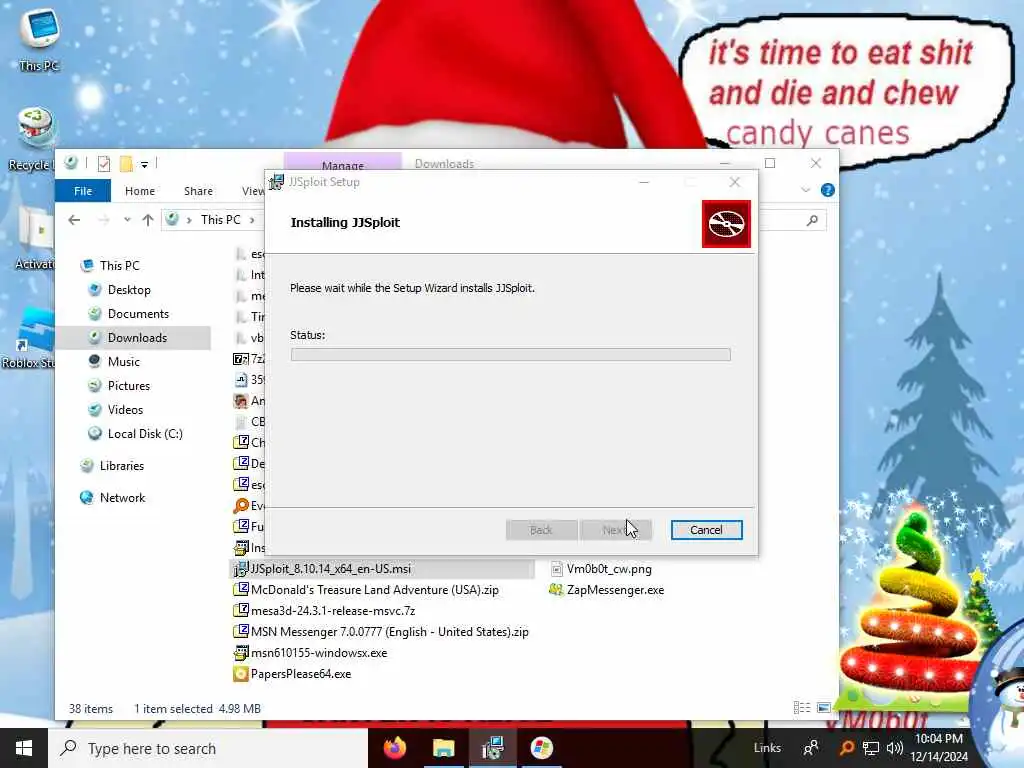Click the orange magnifier tray icon
The width and height of the screenshot is (1024, 768).
tap(846, 748)
